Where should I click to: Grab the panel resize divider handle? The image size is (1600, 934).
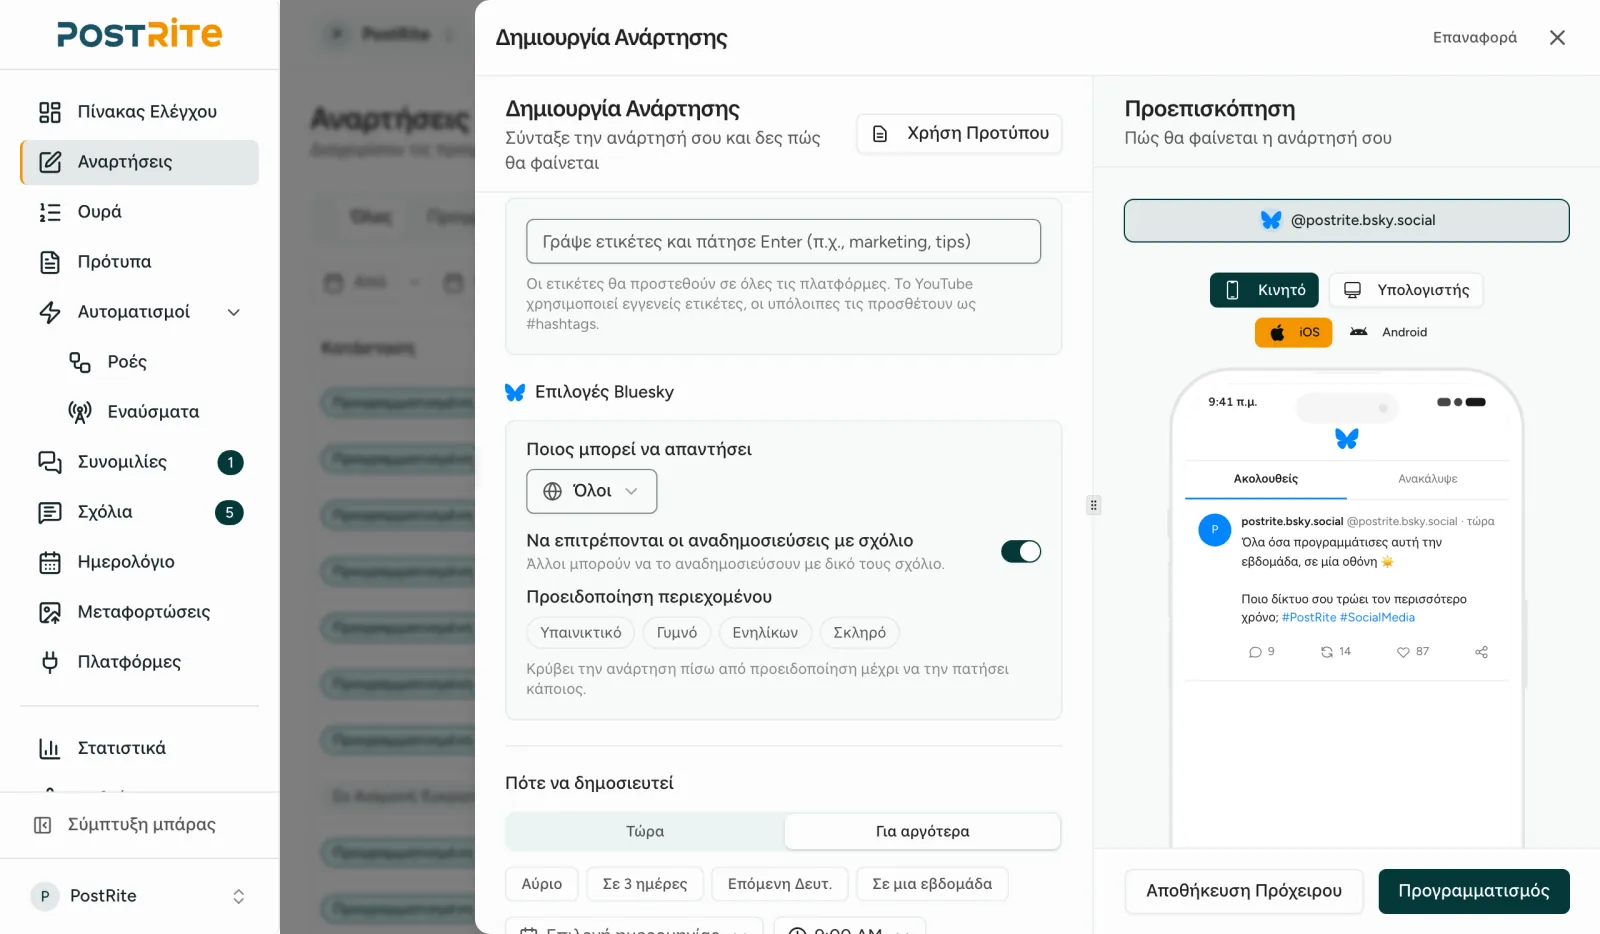click(1093, 505)
